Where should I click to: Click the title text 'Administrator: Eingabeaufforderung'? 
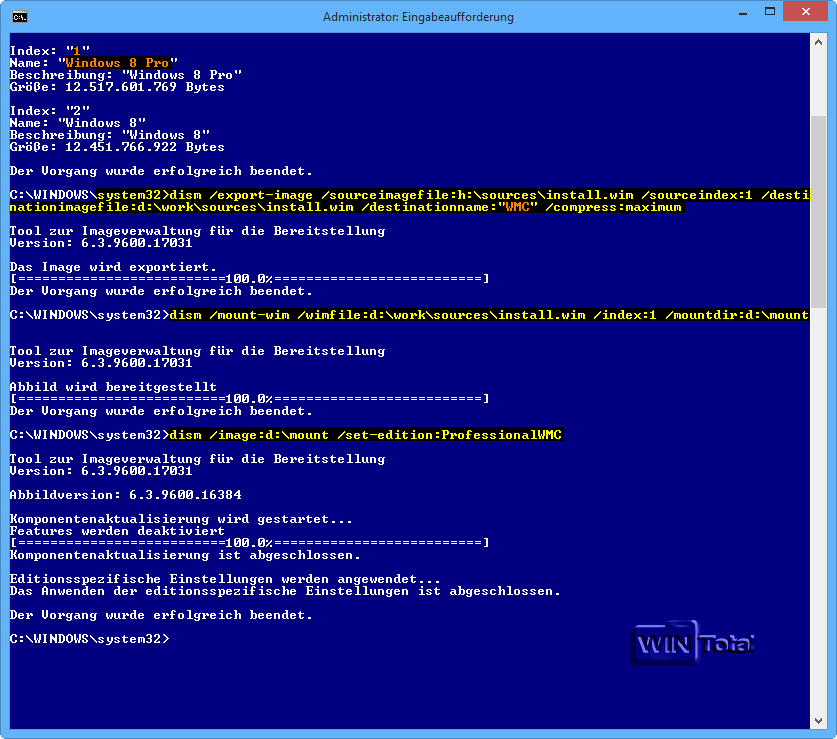point(418,17)
